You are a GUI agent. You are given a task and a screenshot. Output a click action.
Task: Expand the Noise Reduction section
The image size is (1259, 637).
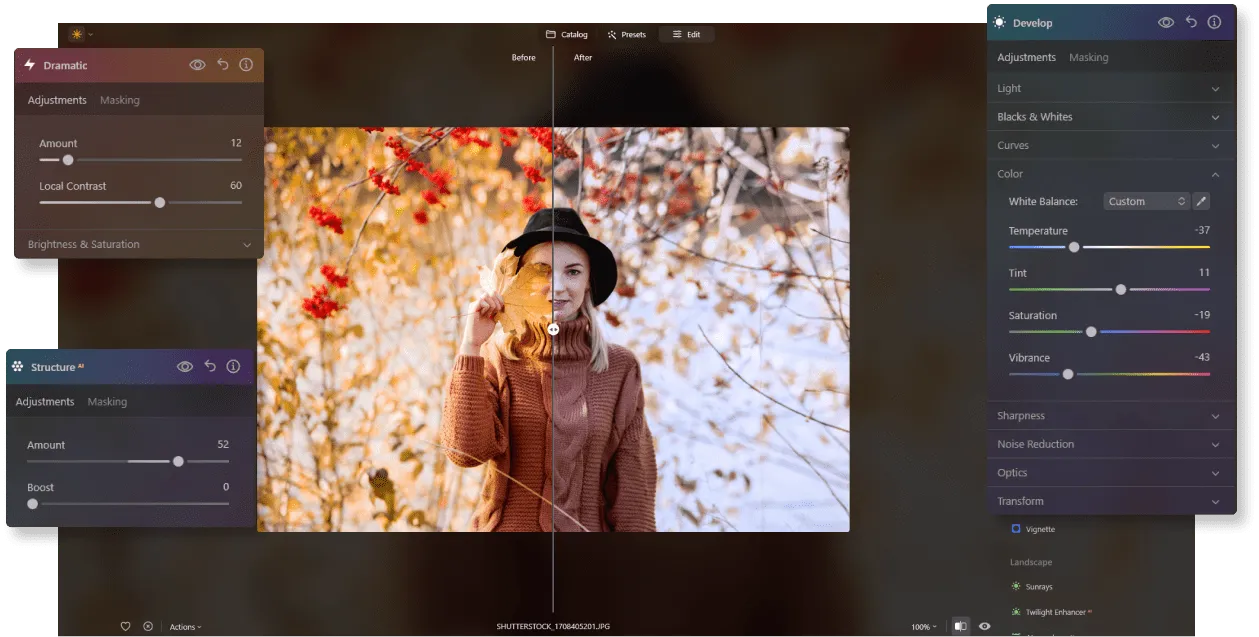click(x=1109, y=444)
